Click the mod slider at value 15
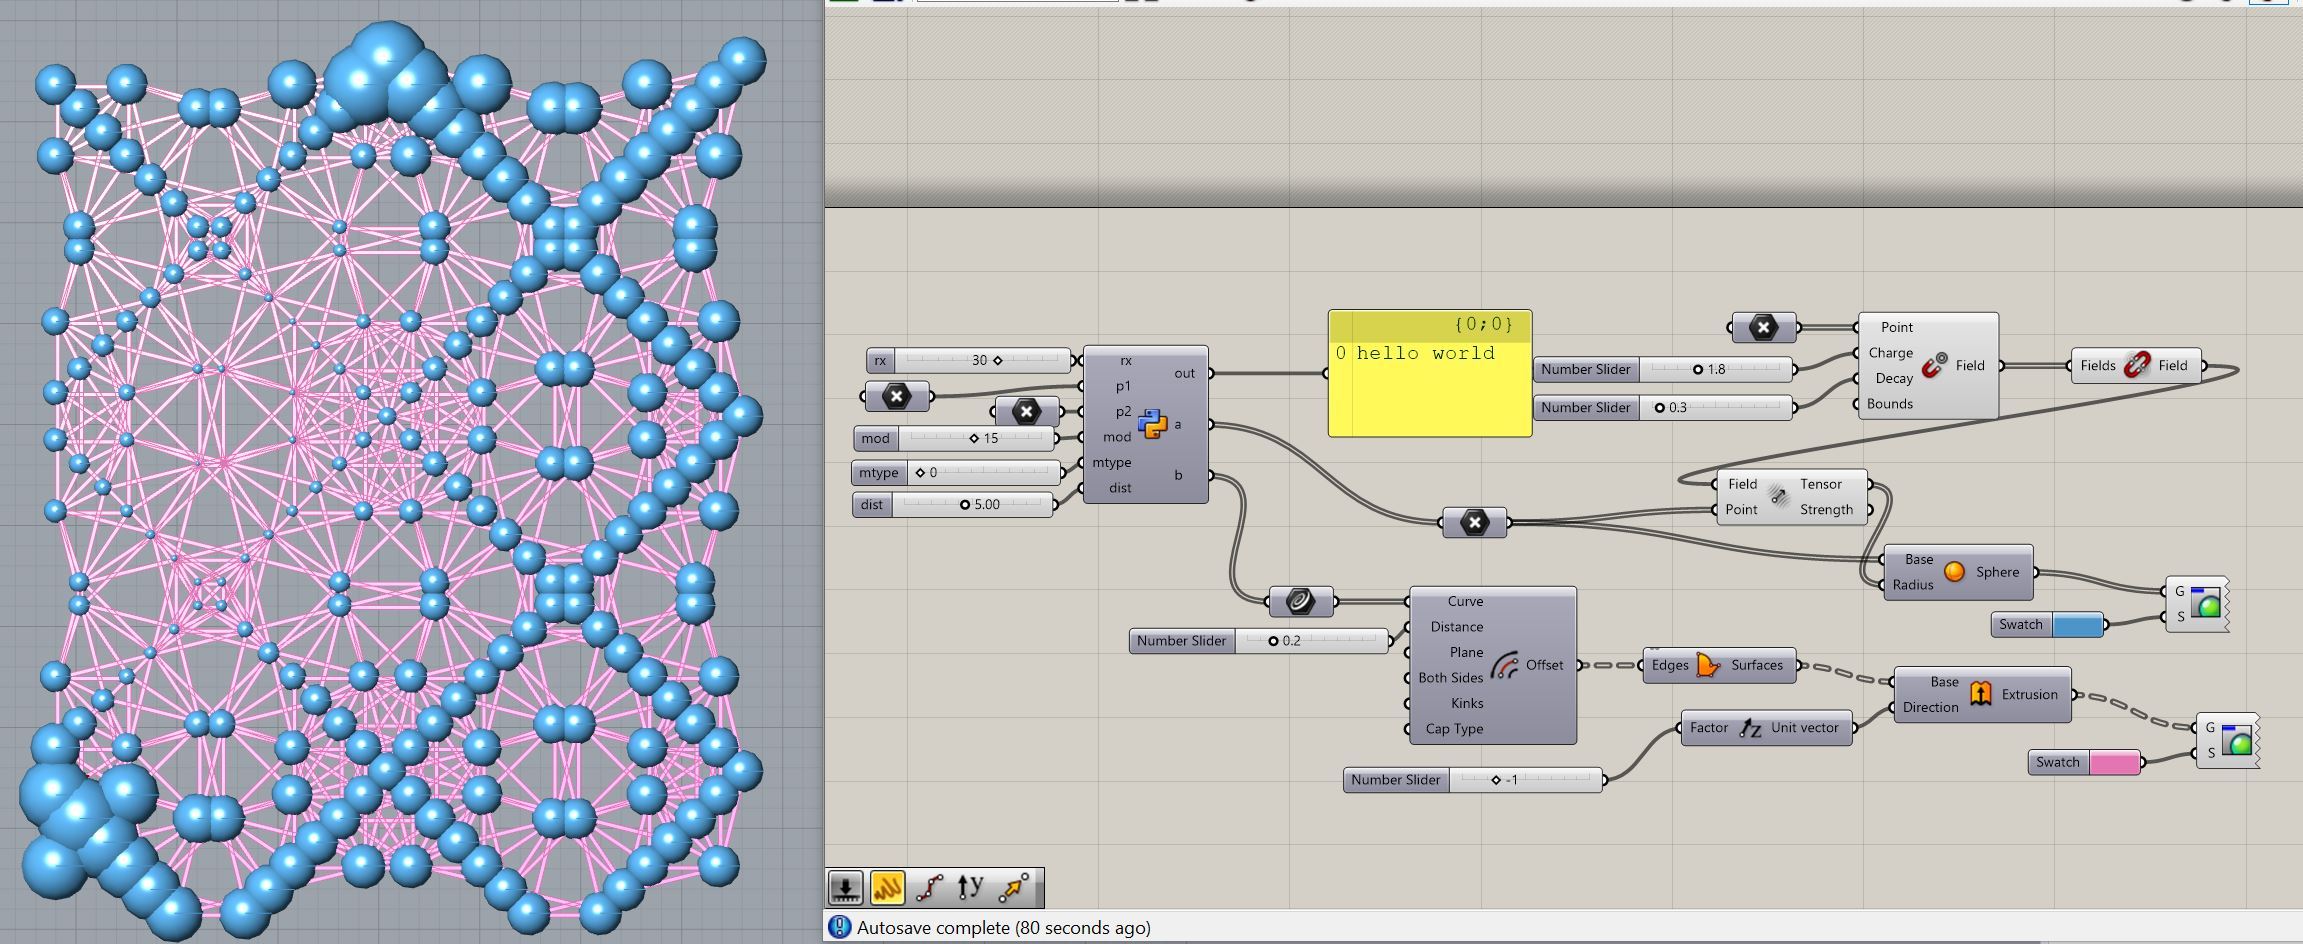2303x944 pixels. click(957, 438)
